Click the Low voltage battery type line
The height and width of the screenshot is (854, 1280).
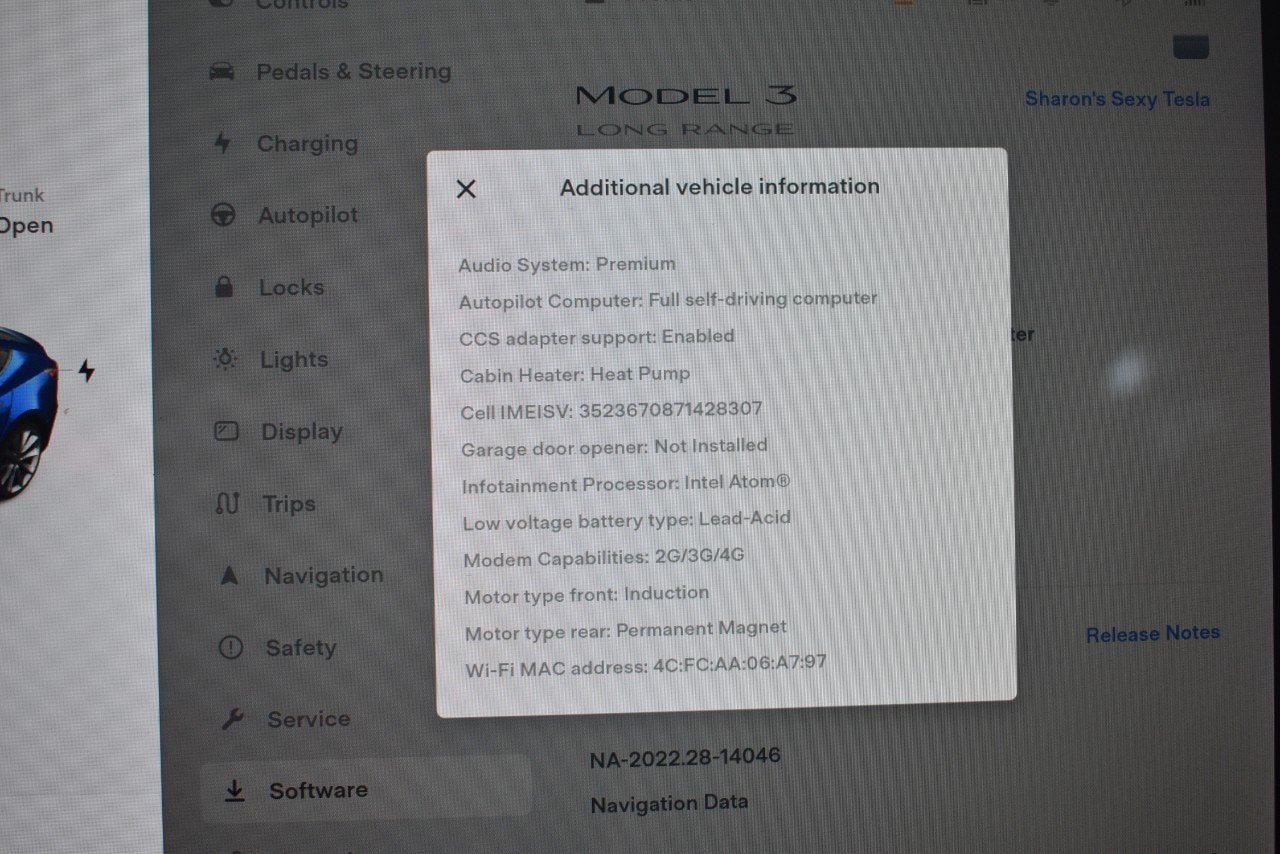627,520
